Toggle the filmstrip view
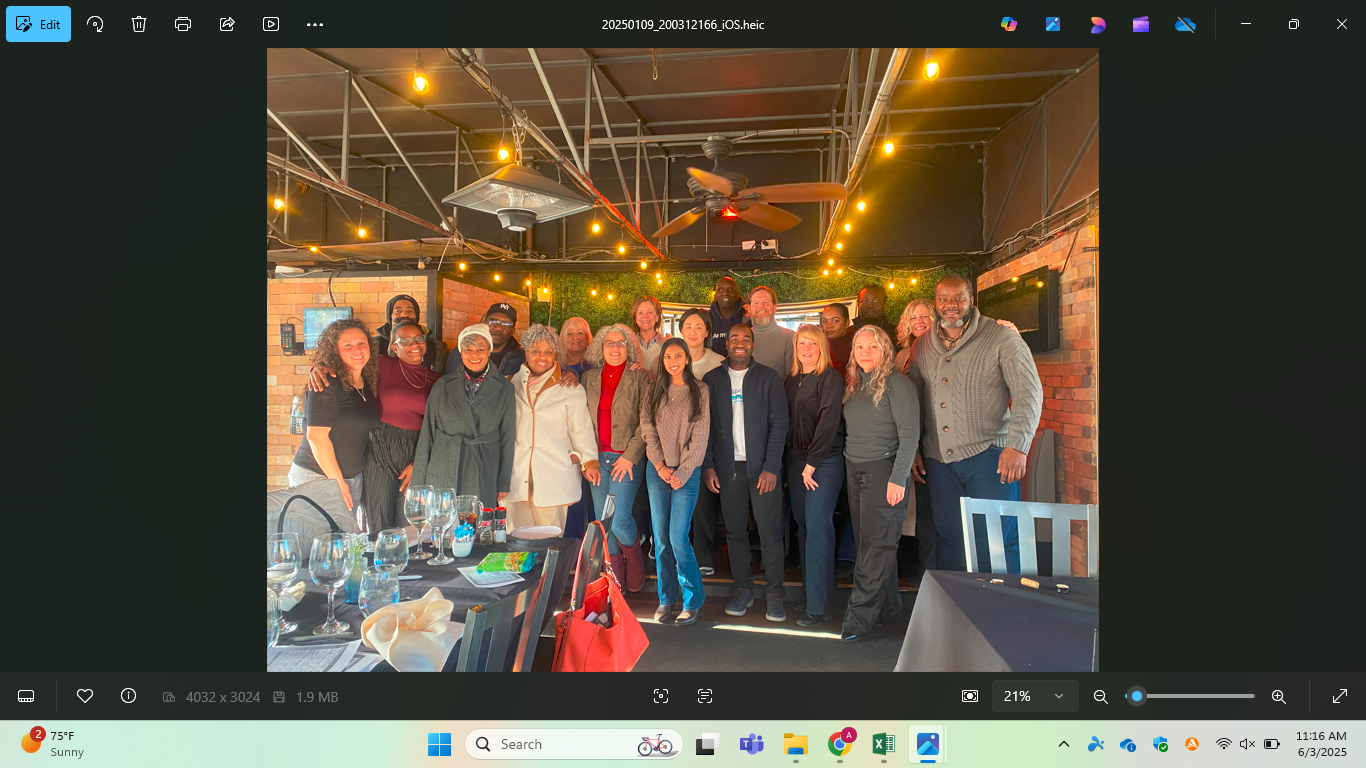1366x768 pixels. click(x=27, y=696)
